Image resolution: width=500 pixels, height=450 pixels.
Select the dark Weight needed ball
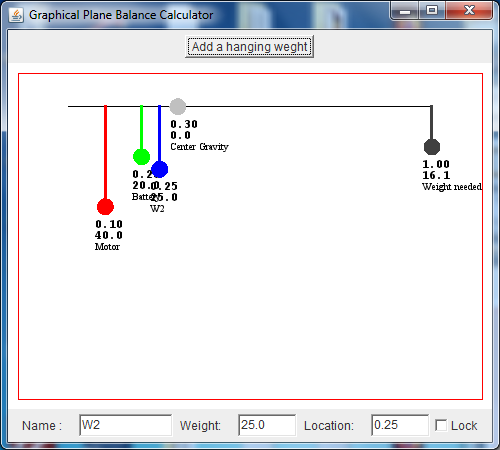(432, 147)
